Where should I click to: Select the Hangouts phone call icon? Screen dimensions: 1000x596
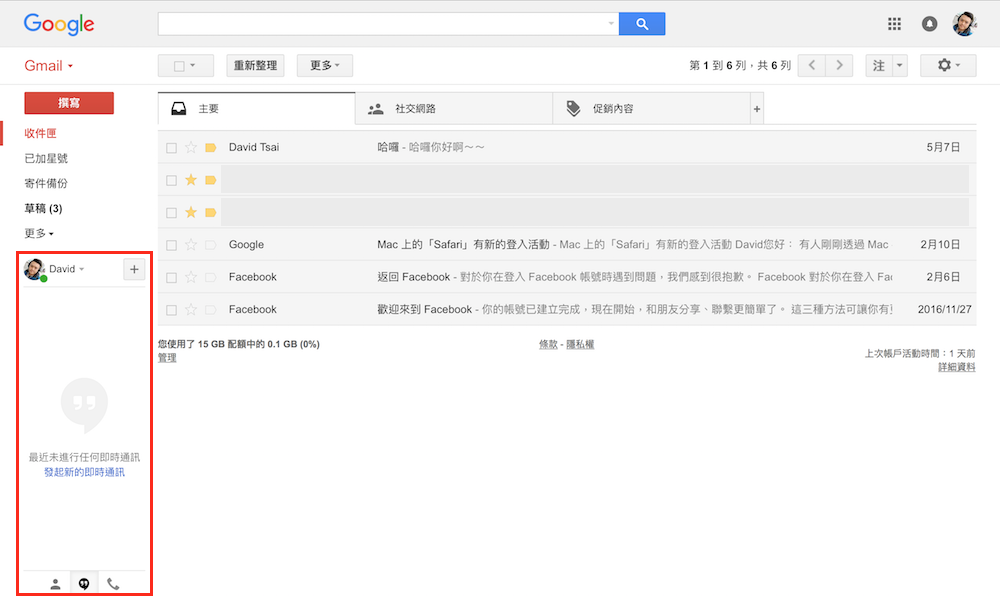coord(113,582)
